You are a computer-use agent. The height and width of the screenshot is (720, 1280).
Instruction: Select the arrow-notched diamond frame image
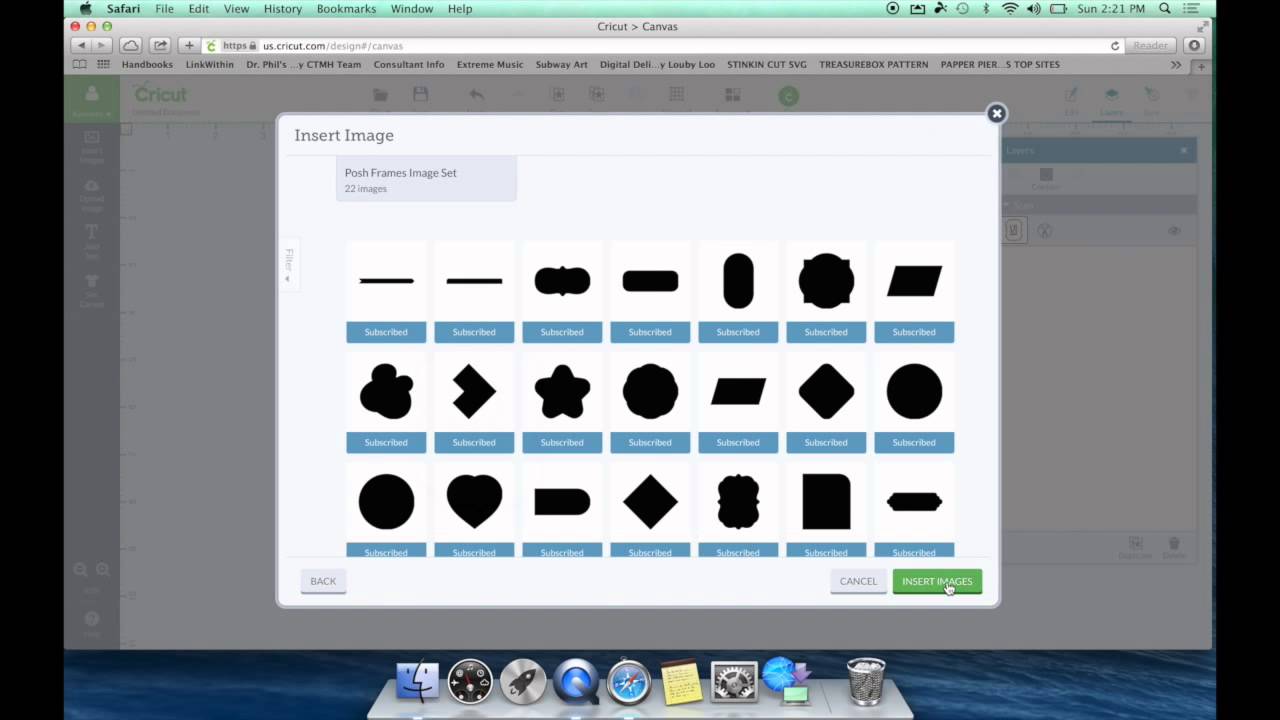pos(474,391)
